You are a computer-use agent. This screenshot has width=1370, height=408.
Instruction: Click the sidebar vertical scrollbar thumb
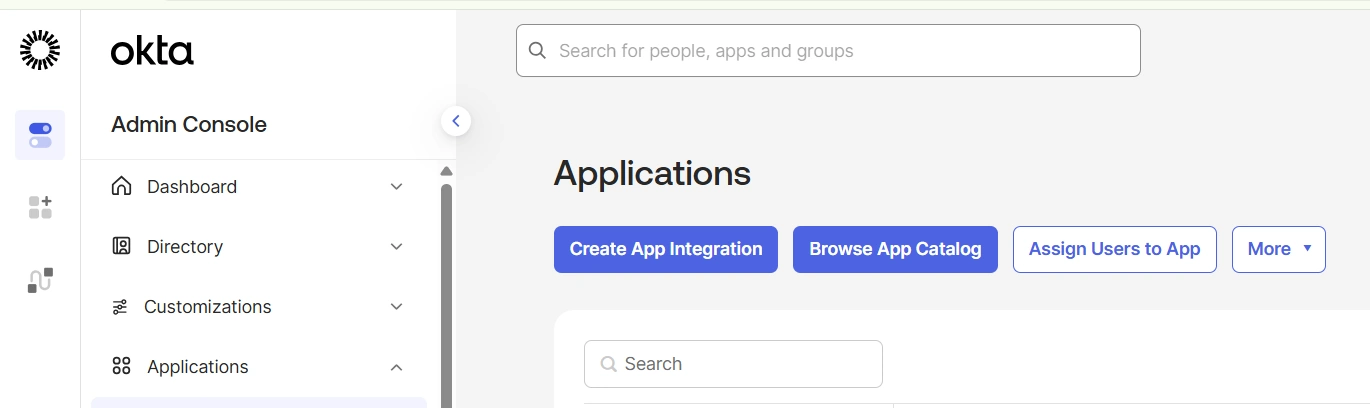[x=446, y=295]
